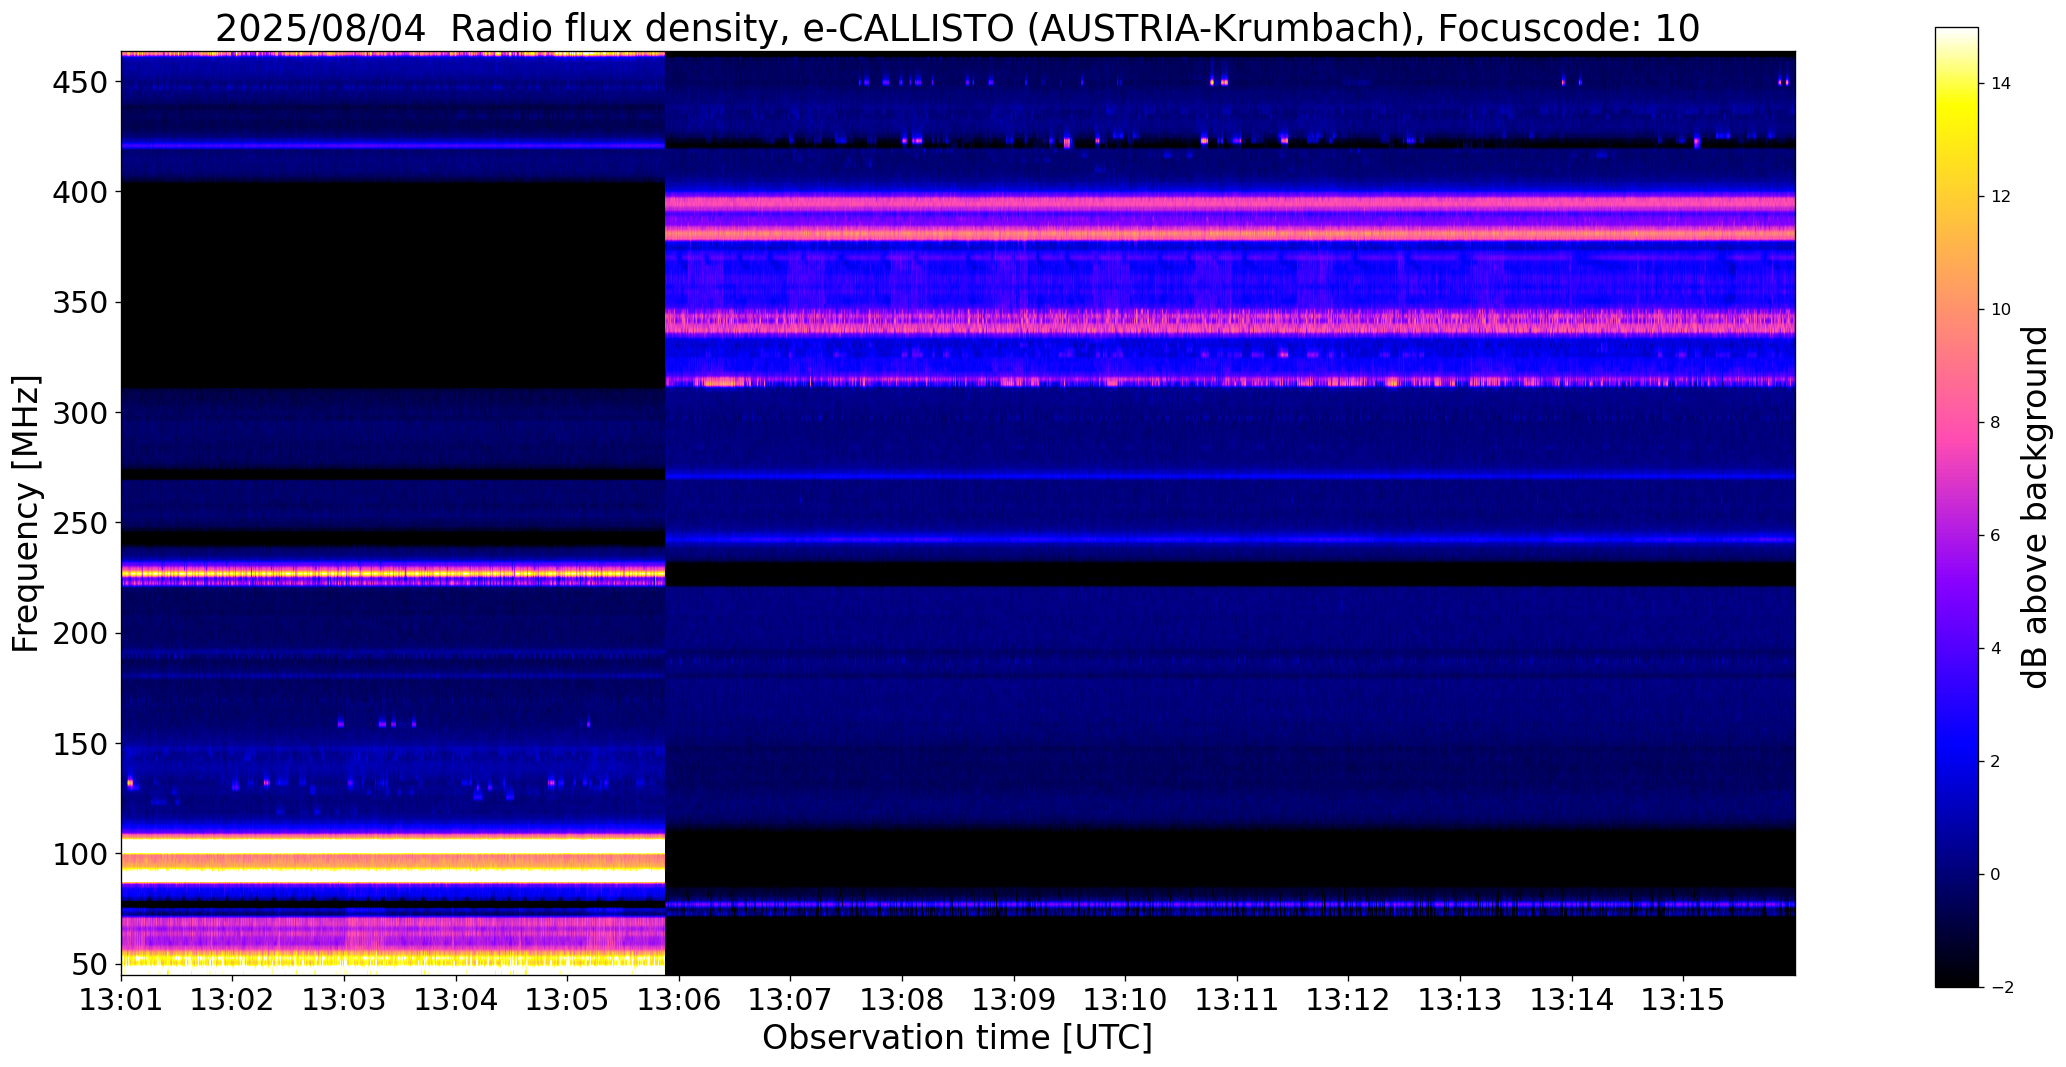Click the plot title mentioning e-CALLISTO AUSTRIA-Krumbach
This screenshot has height=1067, width=2066.
(x=957, y=29)
